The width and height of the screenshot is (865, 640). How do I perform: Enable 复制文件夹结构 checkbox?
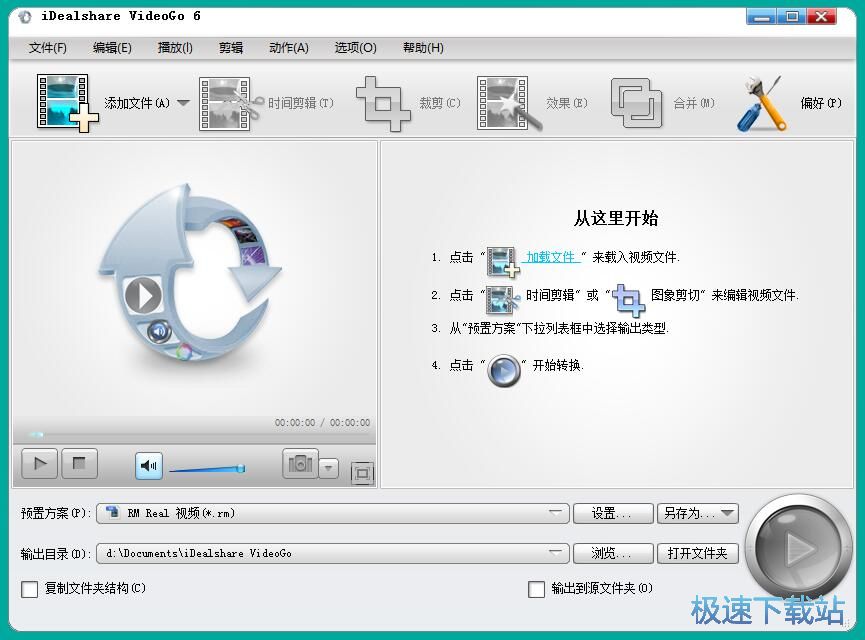click(x=29, y=589)
